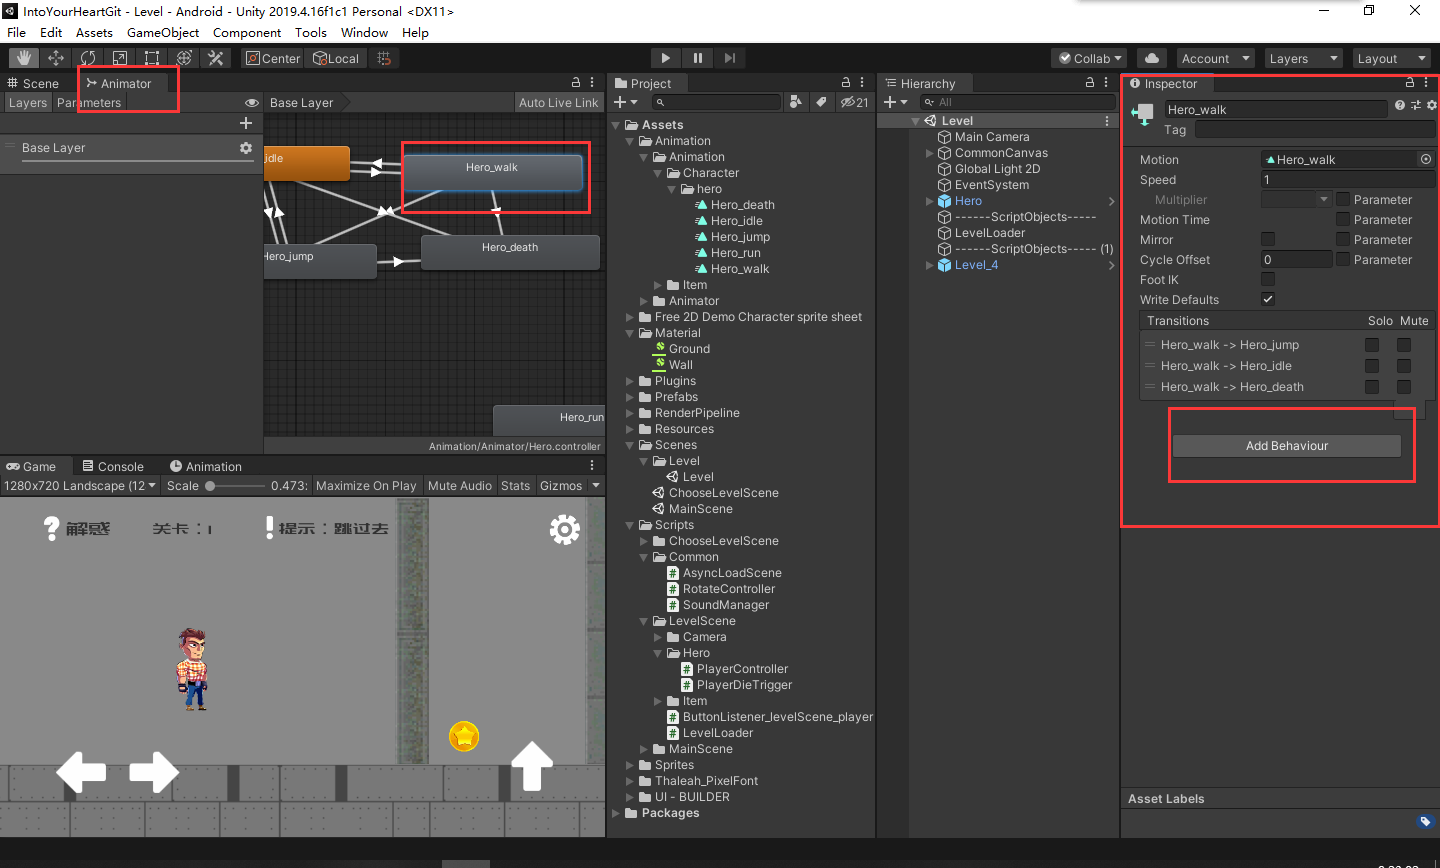
Task: Open the Account dropdown
Action: coord(1215,58)
